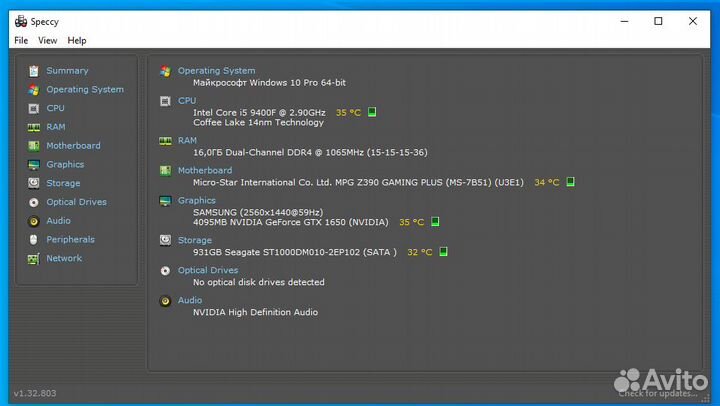720x406 pixels.
Task: Open the Optical Drives heading link
Action: 208,271
